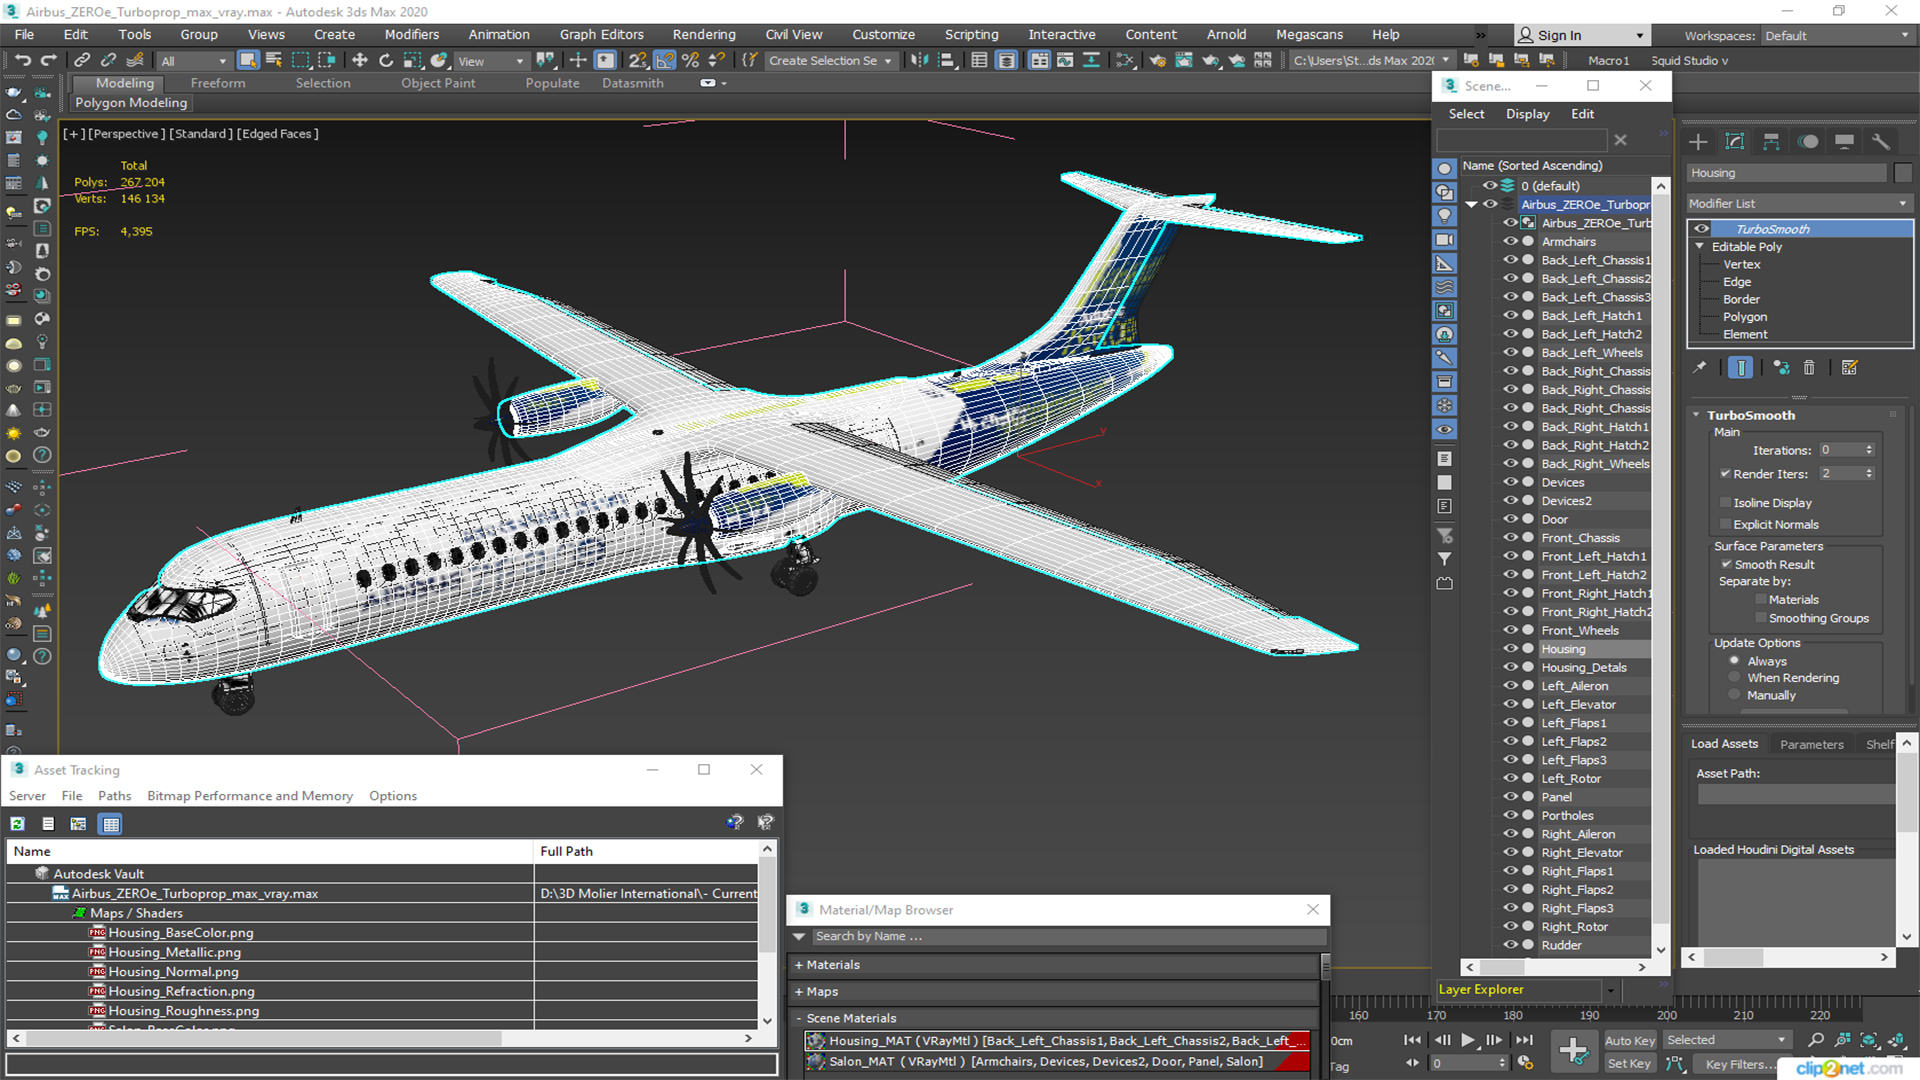Select the Manually update option

[1735, 696]
